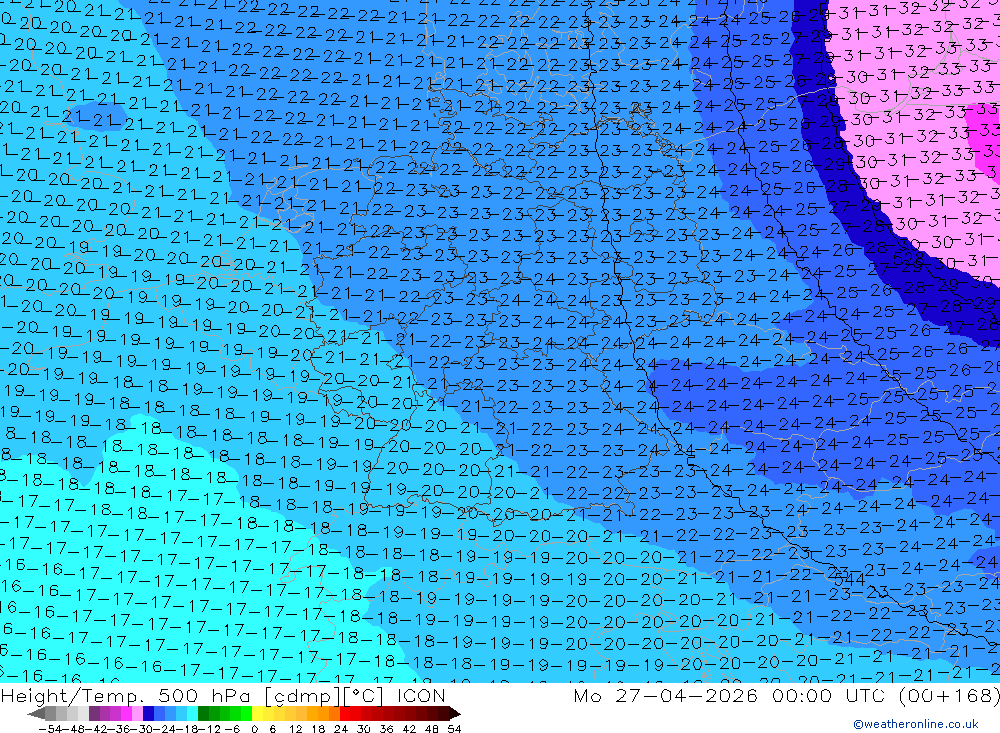This screenshot has height=733, width=1000.
Task: Click the 'ICON' model name label
Action: pos(422,695)
